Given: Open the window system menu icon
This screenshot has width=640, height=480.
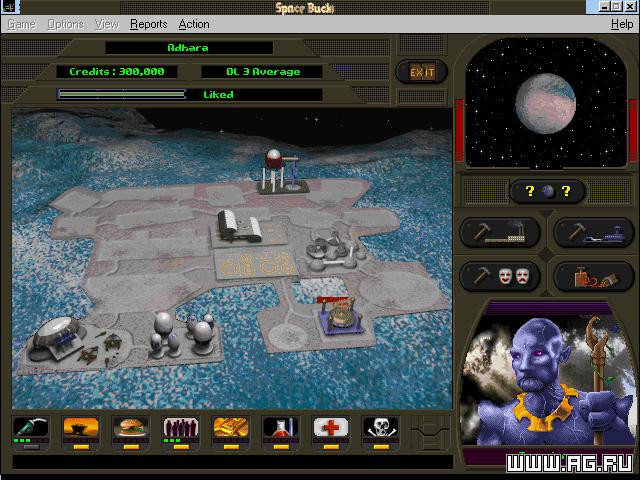Looking at the screenshot, I should click(9, 7).
